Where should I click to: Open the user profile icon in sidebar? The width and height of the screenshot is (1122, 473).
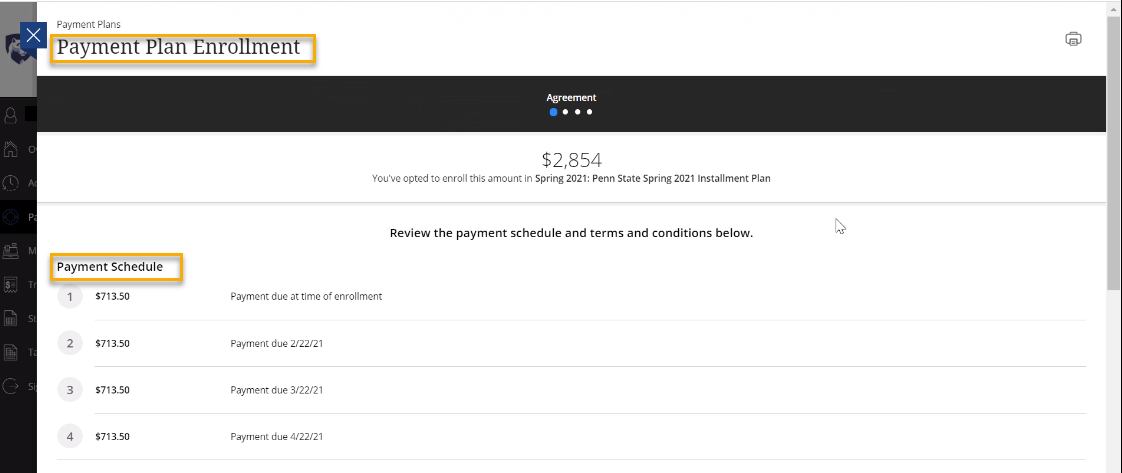point(11,115)
